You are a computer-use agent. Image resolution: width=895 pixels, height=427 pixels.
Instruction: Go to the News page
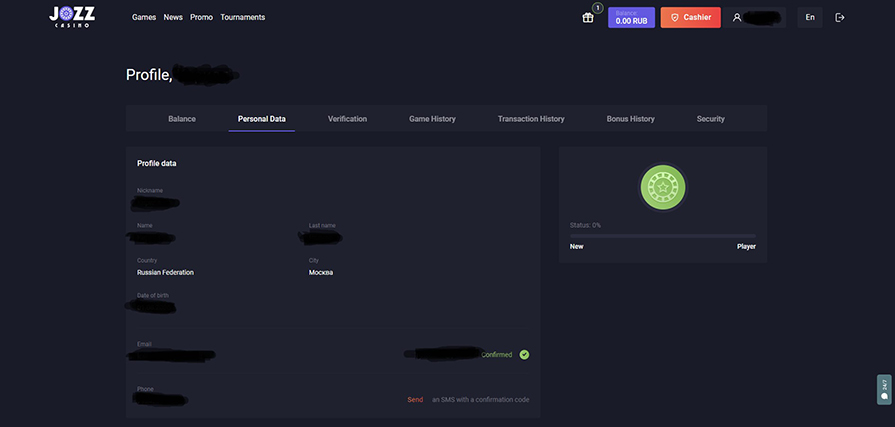click(x=173, y=17)
